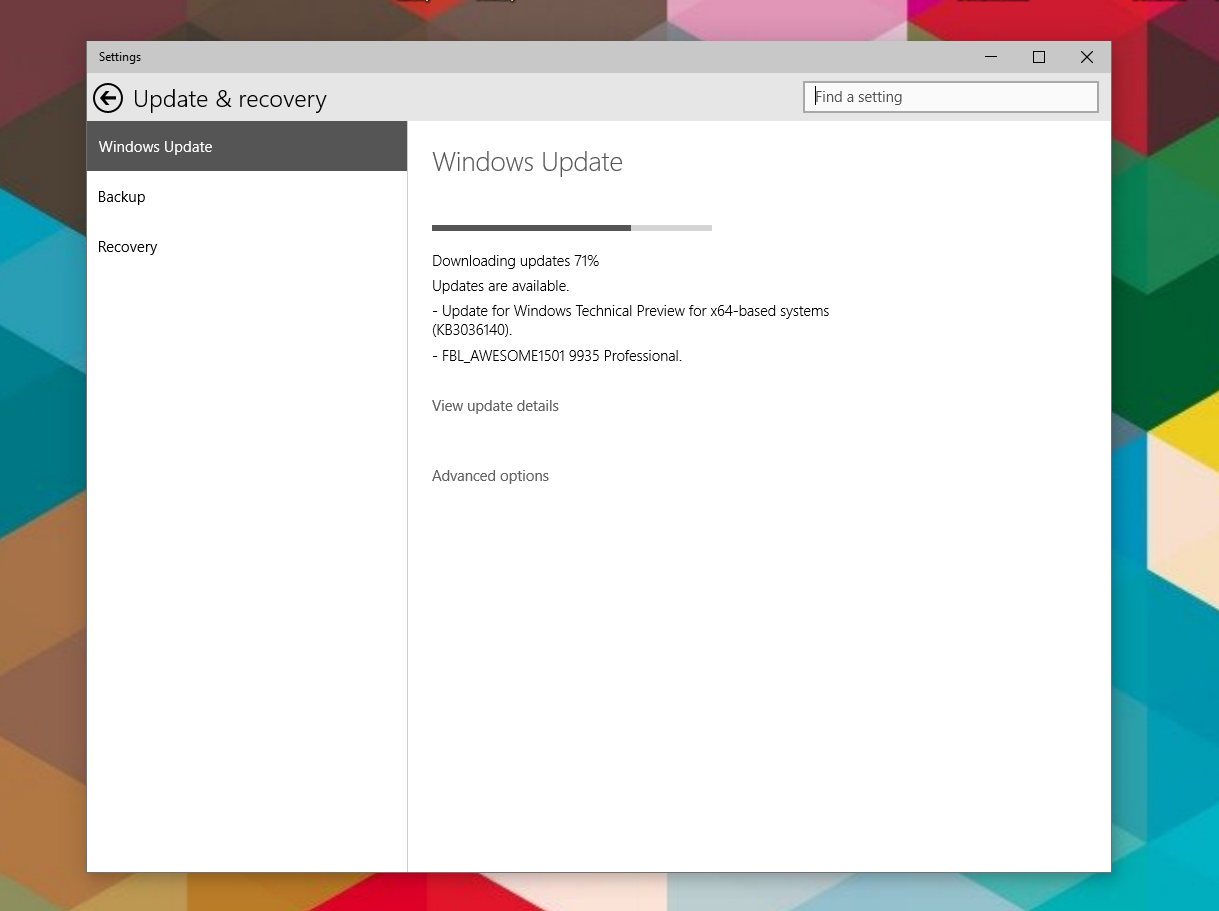Image resolution: width=1219 pixels, height=911 pixels.
Task: Open the Recovery section
Action: pos(247,247)
